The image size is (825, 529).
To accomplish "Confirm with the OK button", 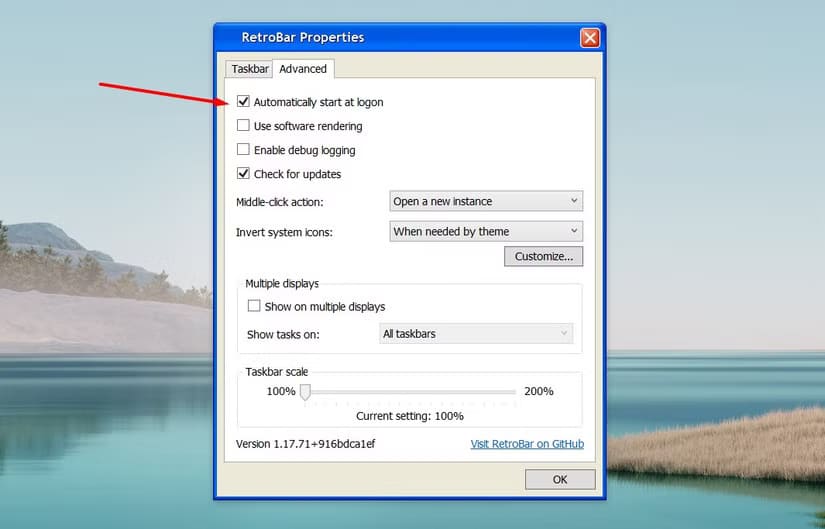I will [x=560, y=480].
